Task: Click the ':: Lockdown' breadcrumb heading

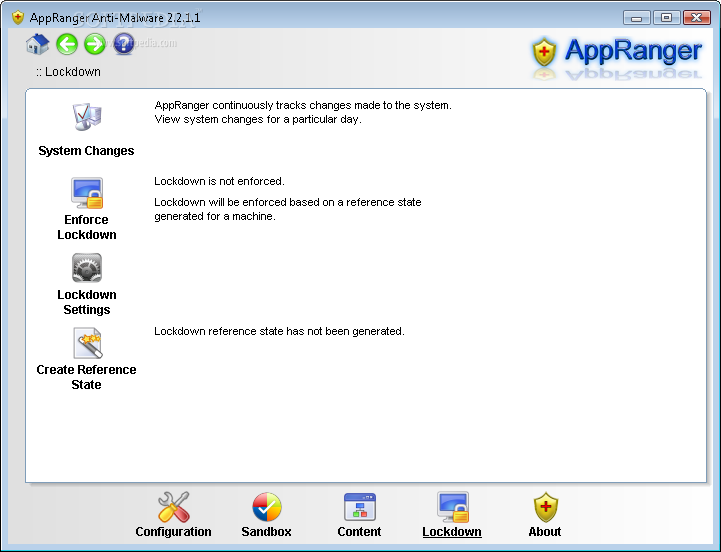Action: 68,72
